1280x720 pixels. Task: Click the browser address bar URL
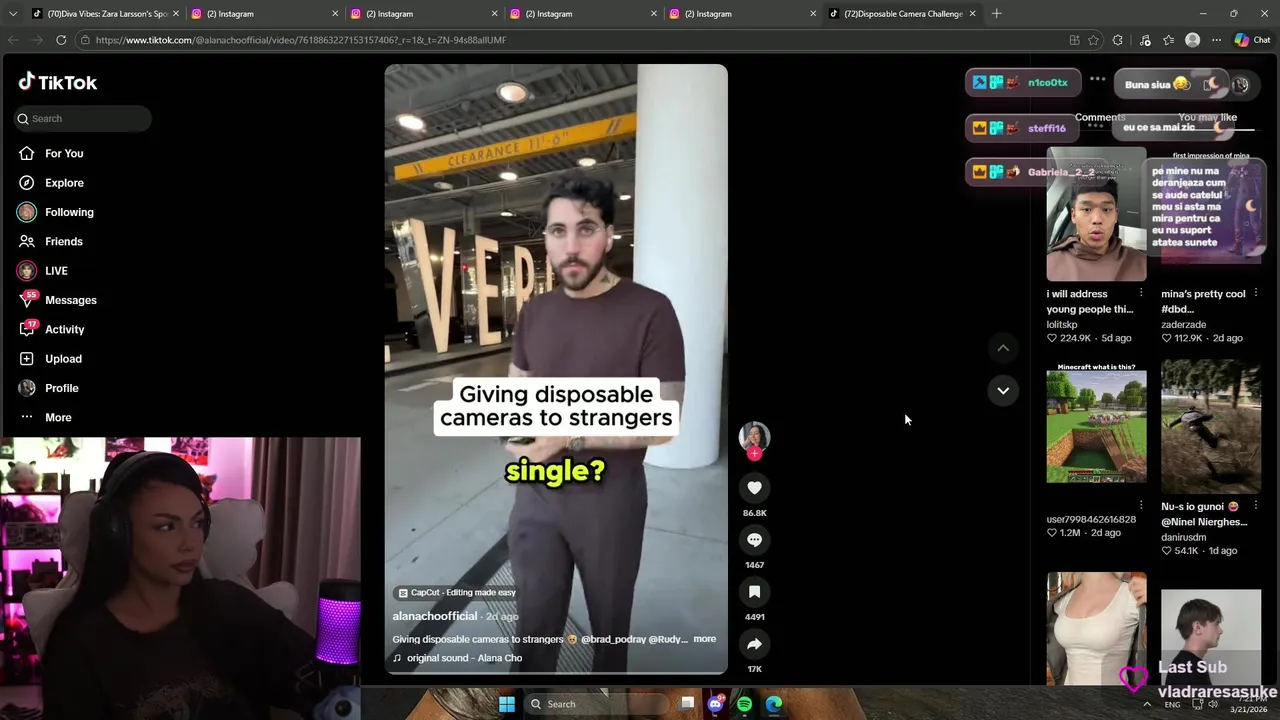click(301, 40)
